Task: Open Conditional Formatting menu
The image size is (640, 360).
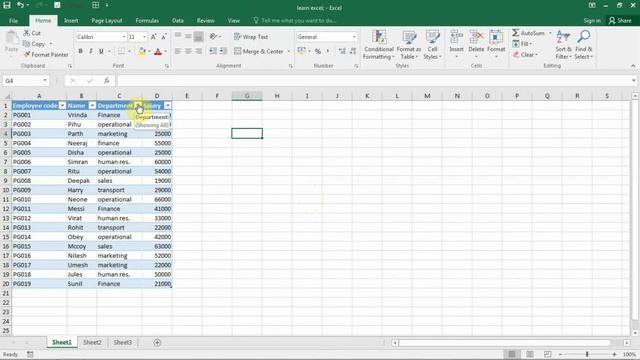Action: (x=379, y=44)
